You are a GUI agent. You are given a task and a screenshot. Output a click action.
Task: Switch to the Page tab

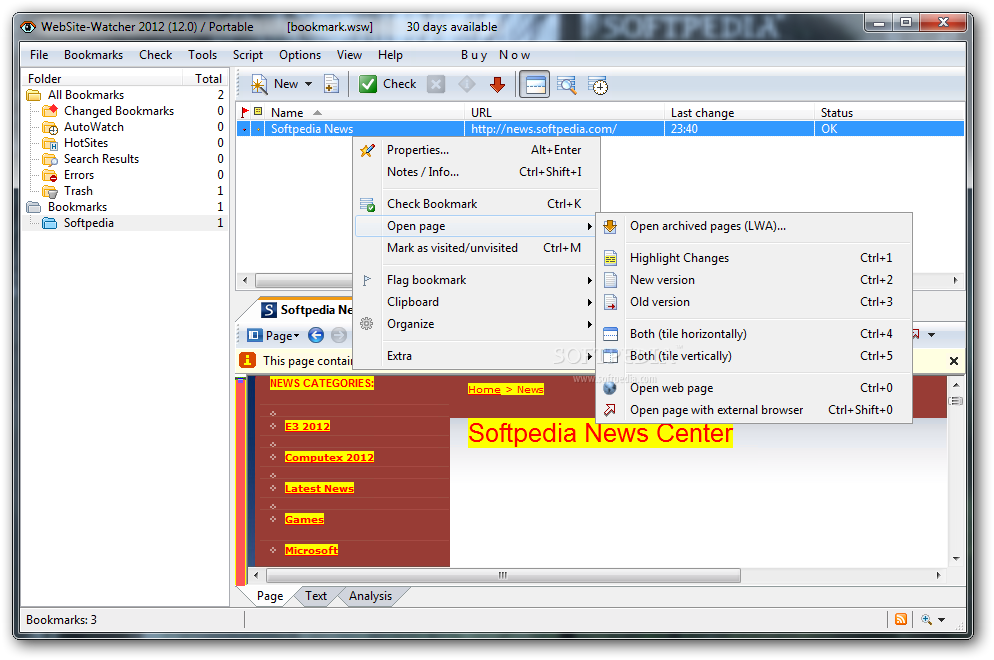tap(269, 596)
